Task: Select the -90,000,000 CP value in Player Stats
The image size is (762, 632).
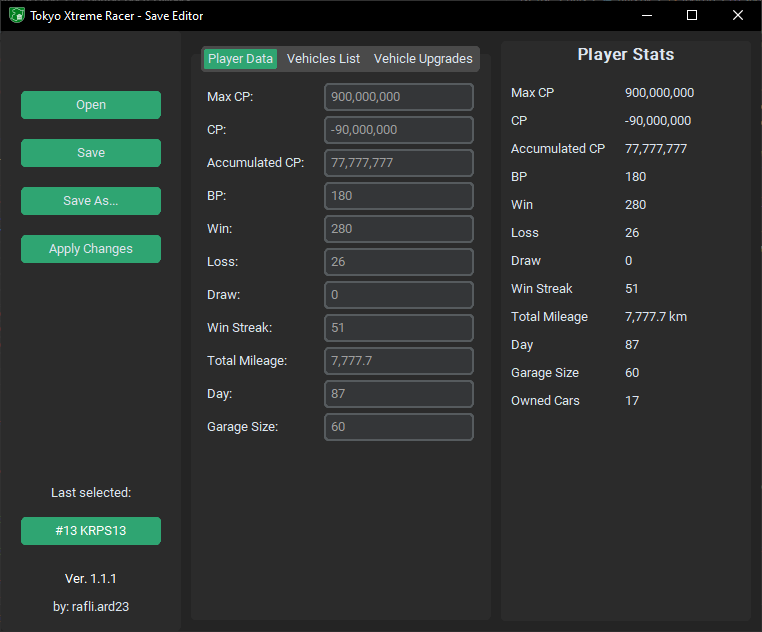Action: click(658, 121)
